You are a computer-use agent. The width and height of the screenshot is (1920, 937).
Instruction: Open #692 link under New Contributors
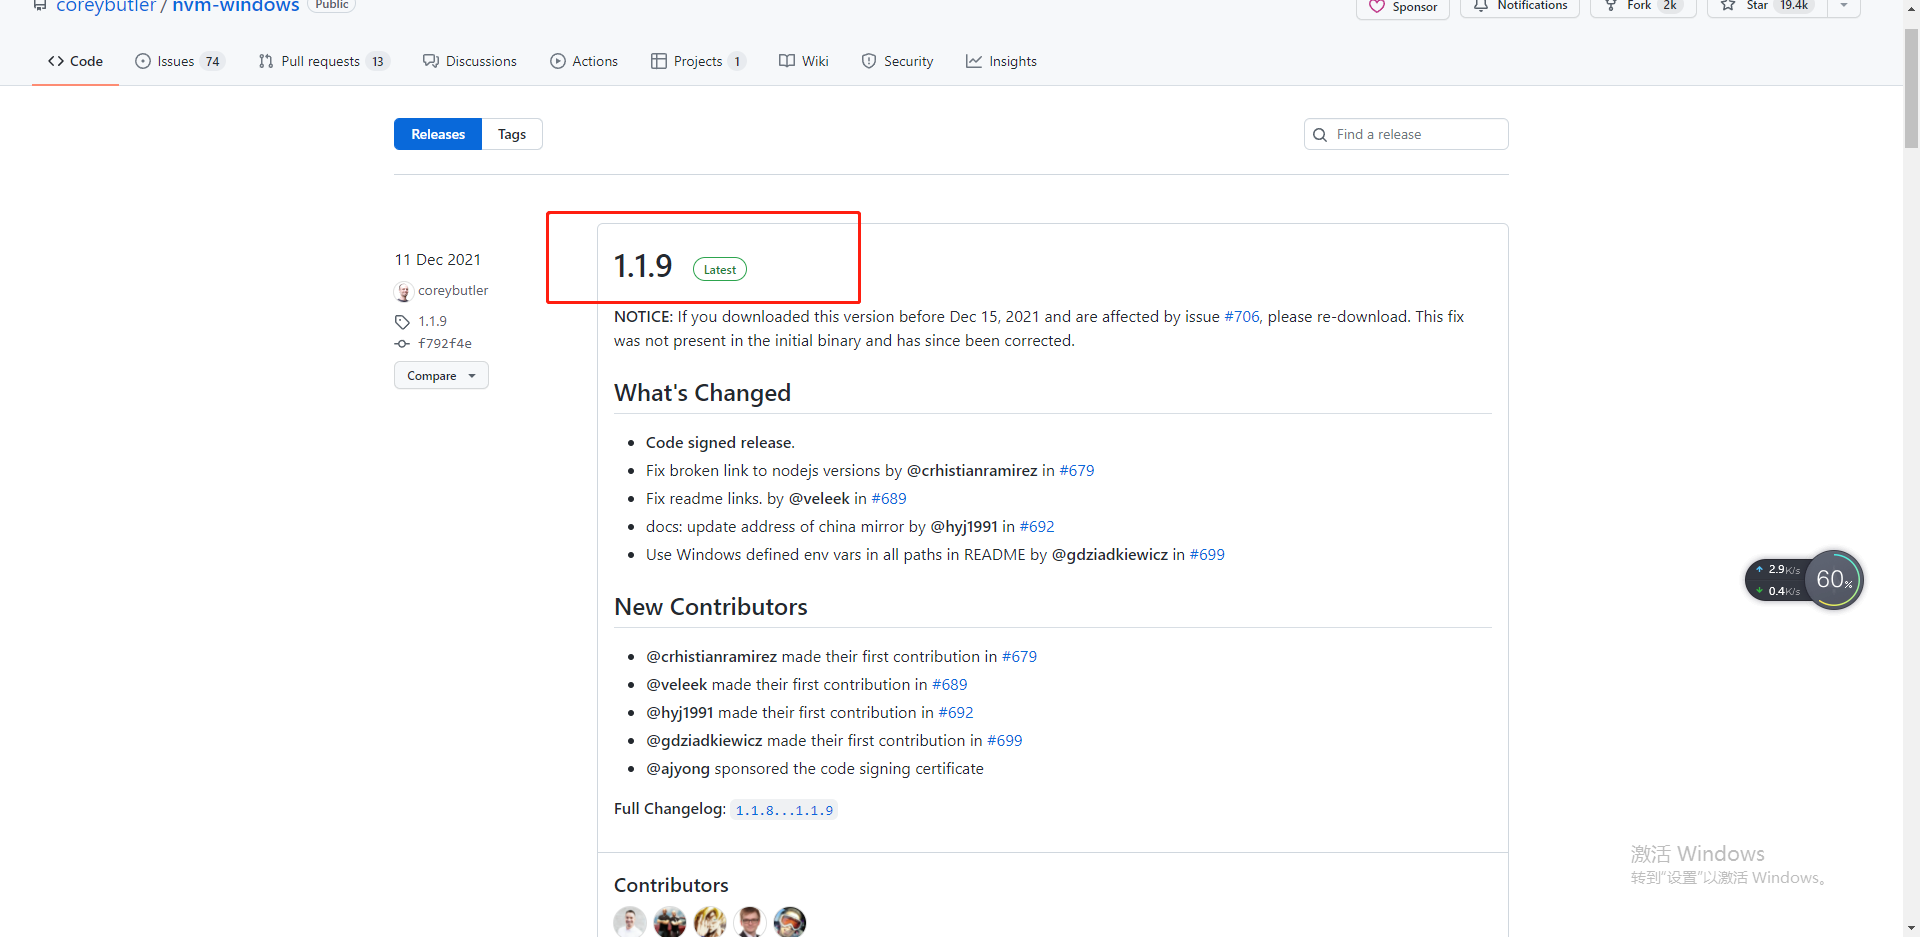click(x=956, y=712)
